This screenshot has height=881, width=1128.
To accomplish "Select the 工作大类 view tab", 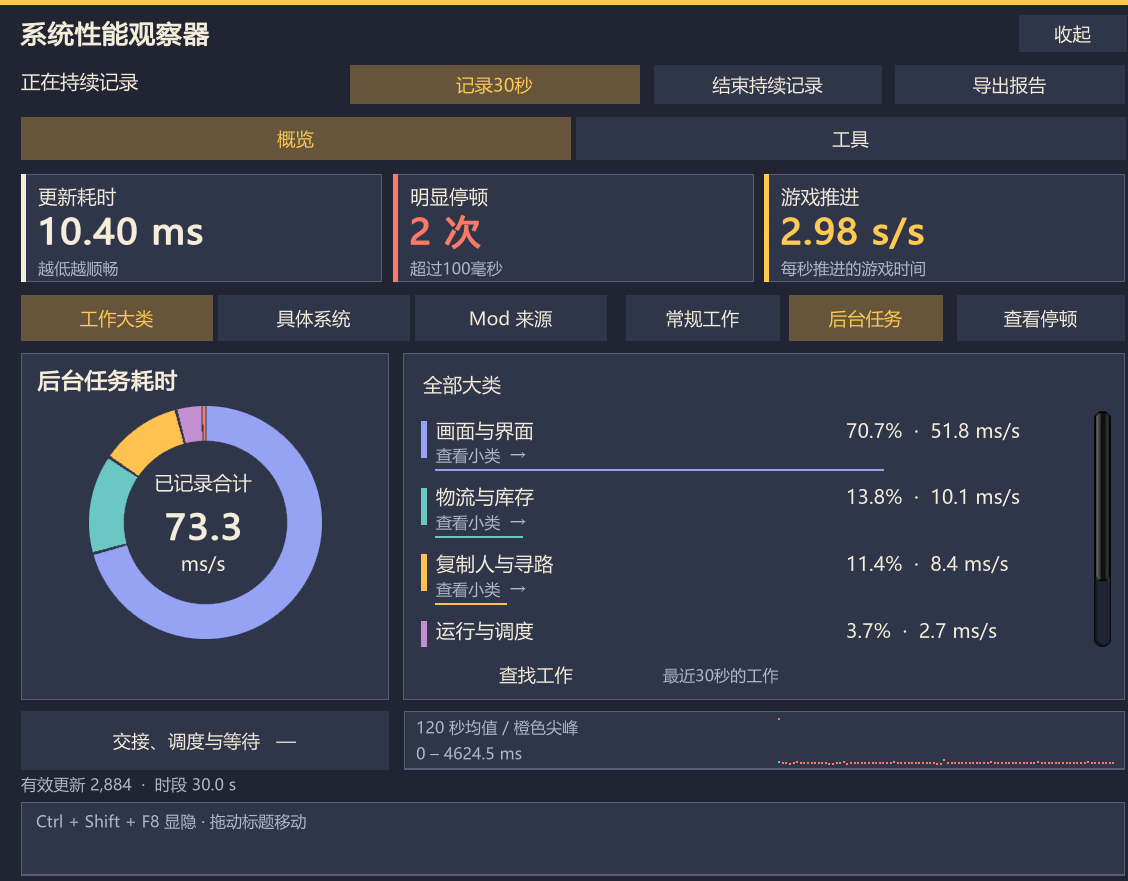I will coord(117,318).
